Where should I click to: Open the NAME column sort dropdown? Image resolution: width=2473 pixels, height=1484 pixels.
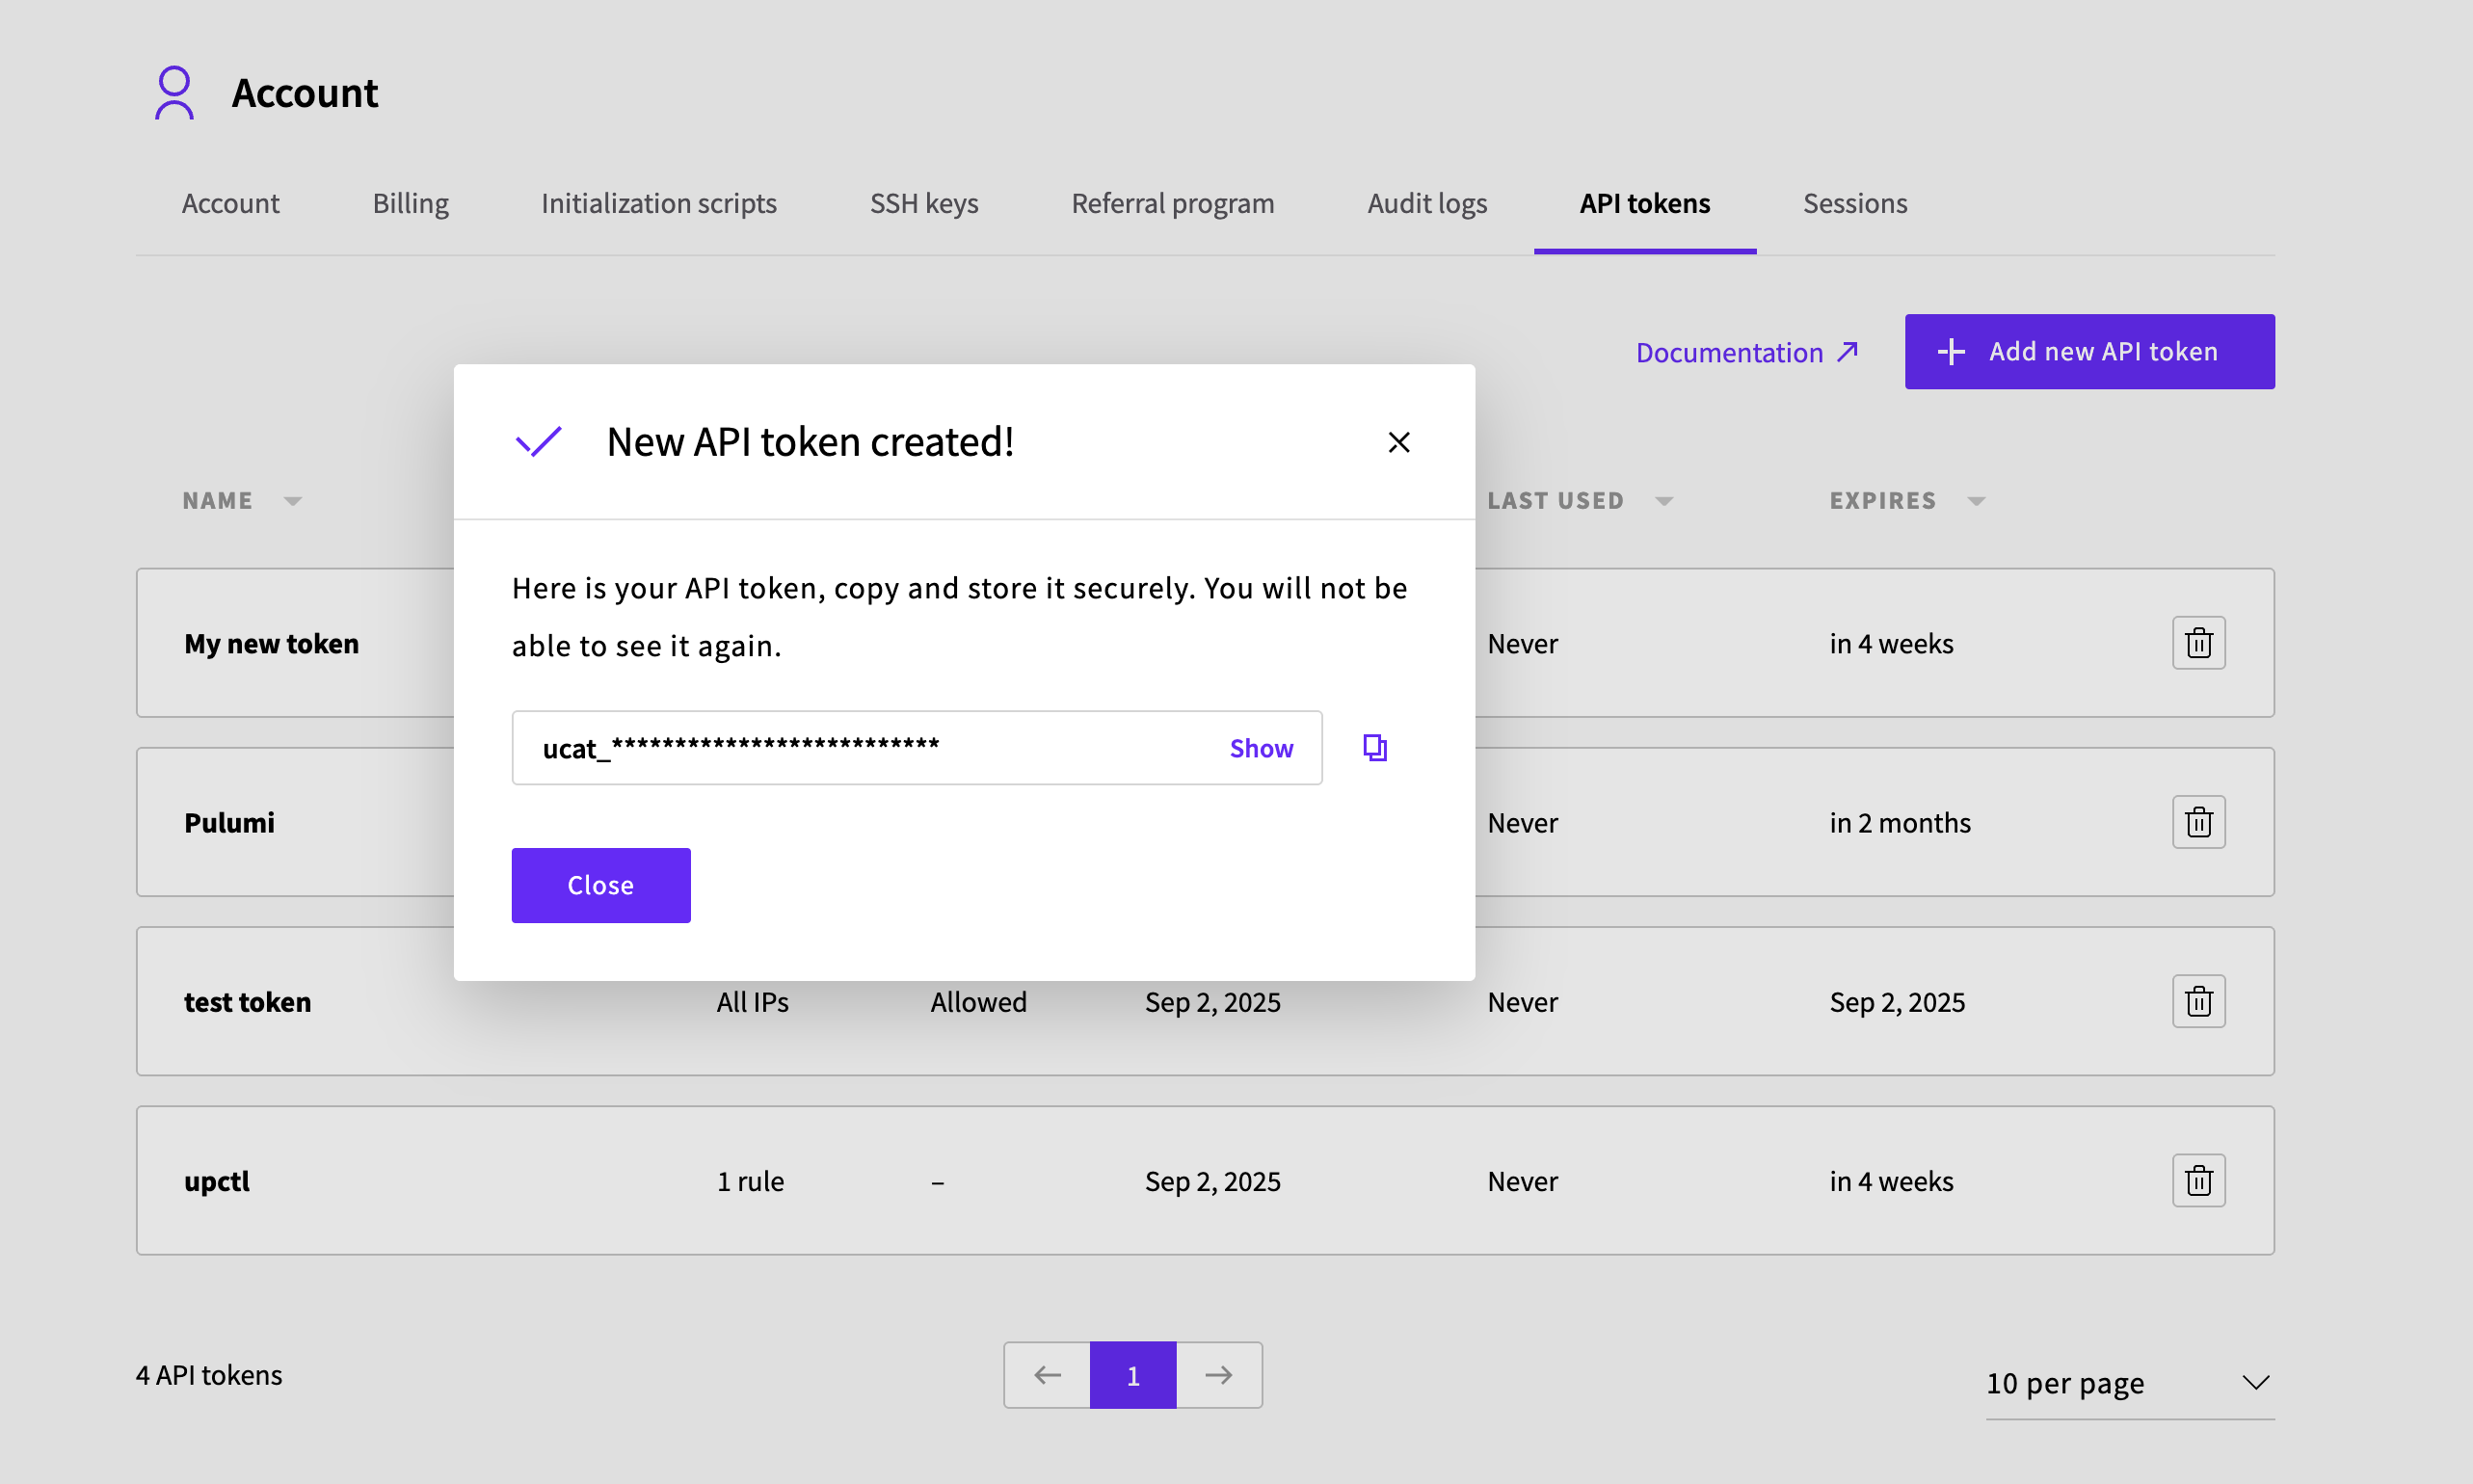293,501
